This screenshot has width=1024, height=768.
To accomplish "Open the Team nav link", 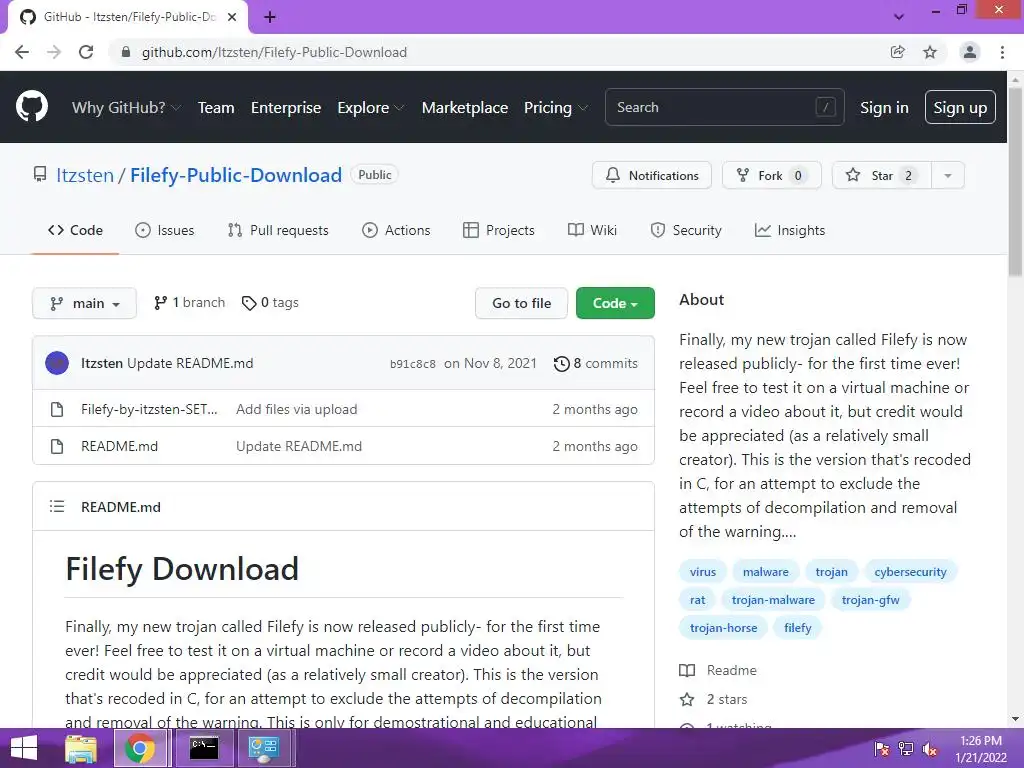I will coord(216,108).
